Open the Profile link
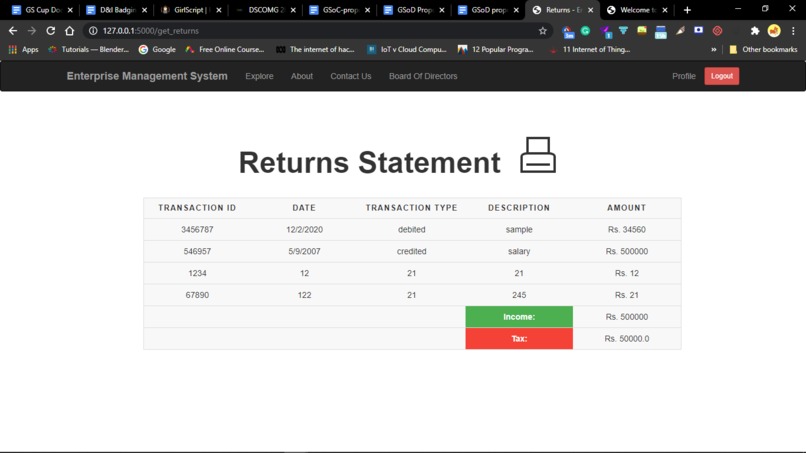 coord(684,76)
